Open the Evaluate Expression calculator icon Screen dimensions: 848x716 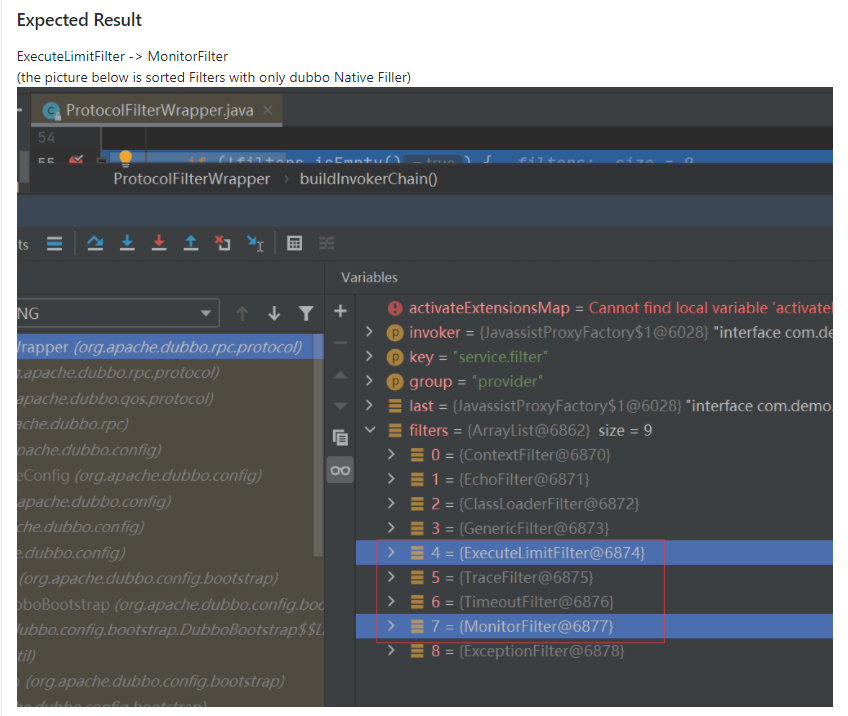click(294, 243)
